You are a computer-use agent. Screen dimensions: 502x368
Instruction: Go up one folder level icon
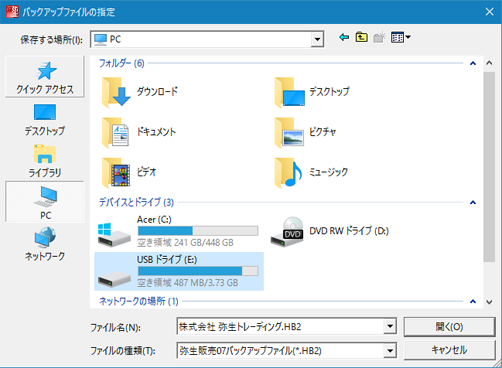(362, 37)
